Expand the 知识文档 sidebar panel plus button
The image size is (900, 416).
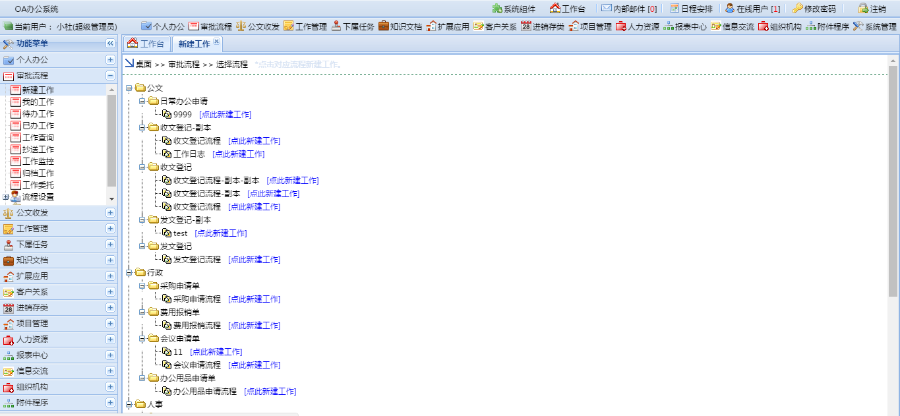(110, 261)
